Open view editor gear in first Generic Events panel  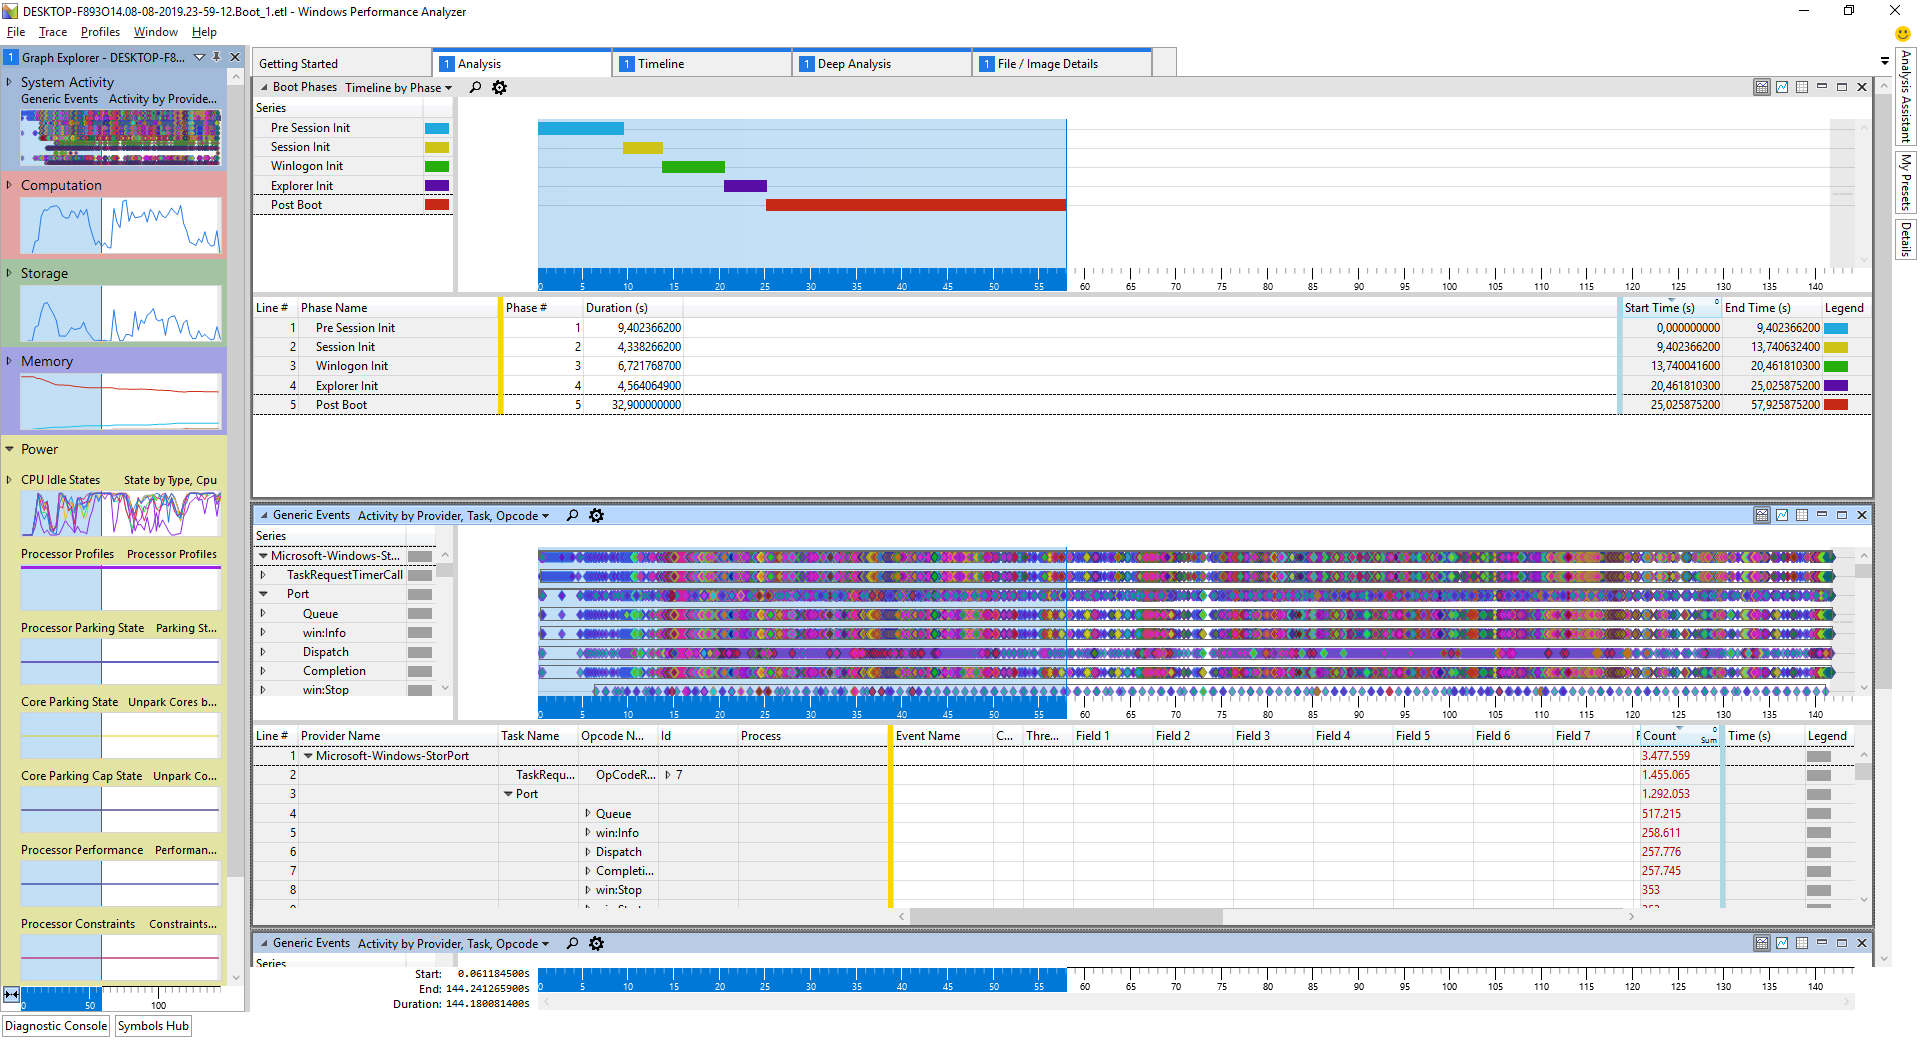tap(596, 516)
